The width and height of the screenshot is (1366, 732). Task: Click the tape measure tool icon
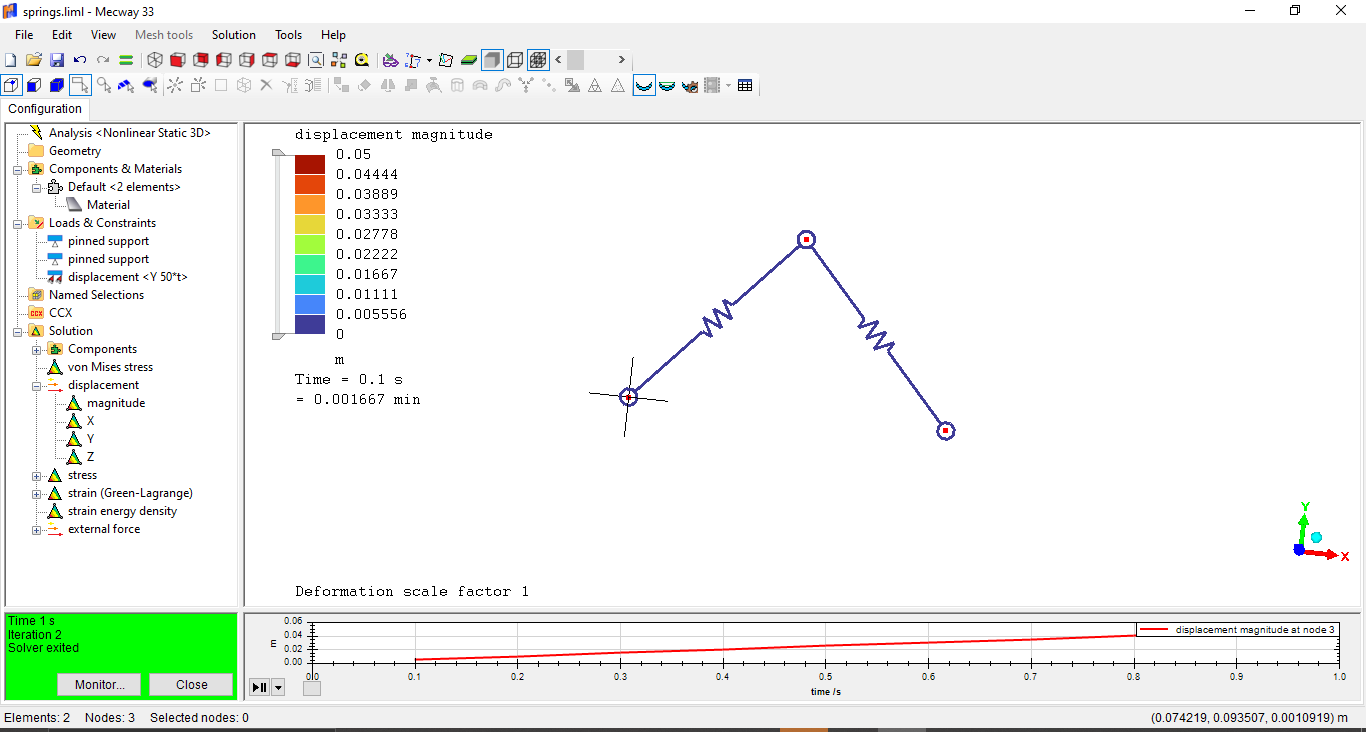pos(363,60)
